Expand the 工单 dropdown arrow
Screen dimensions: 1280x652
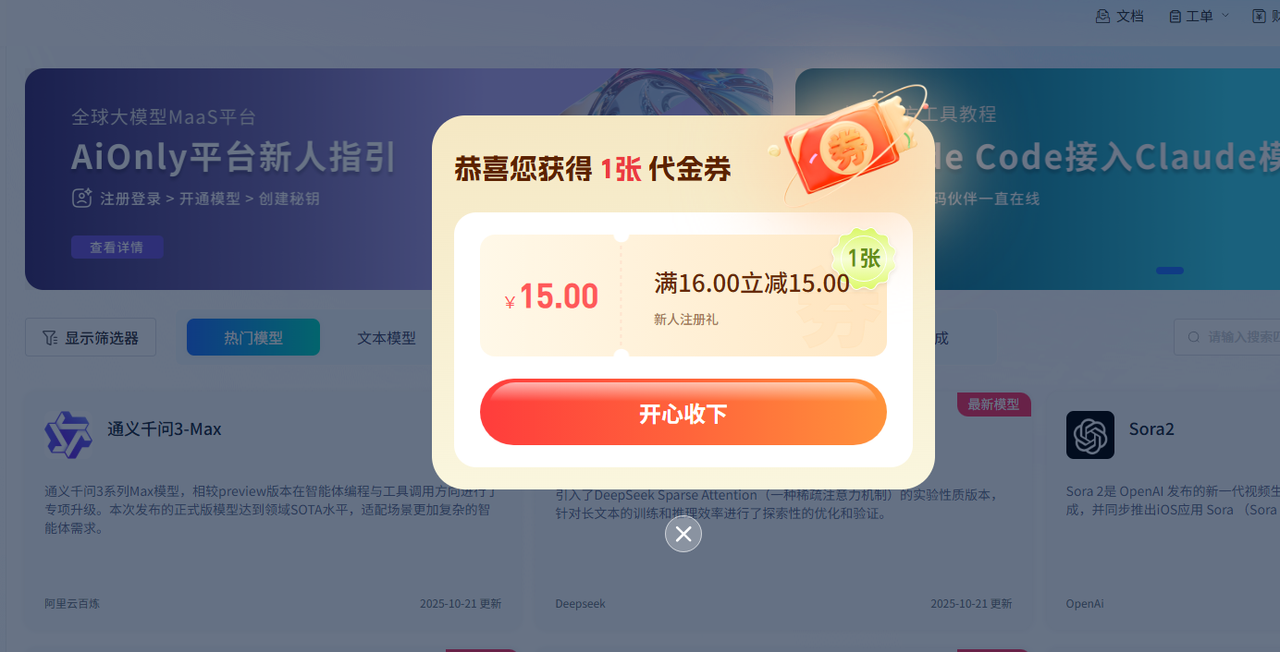(1225, 15)
